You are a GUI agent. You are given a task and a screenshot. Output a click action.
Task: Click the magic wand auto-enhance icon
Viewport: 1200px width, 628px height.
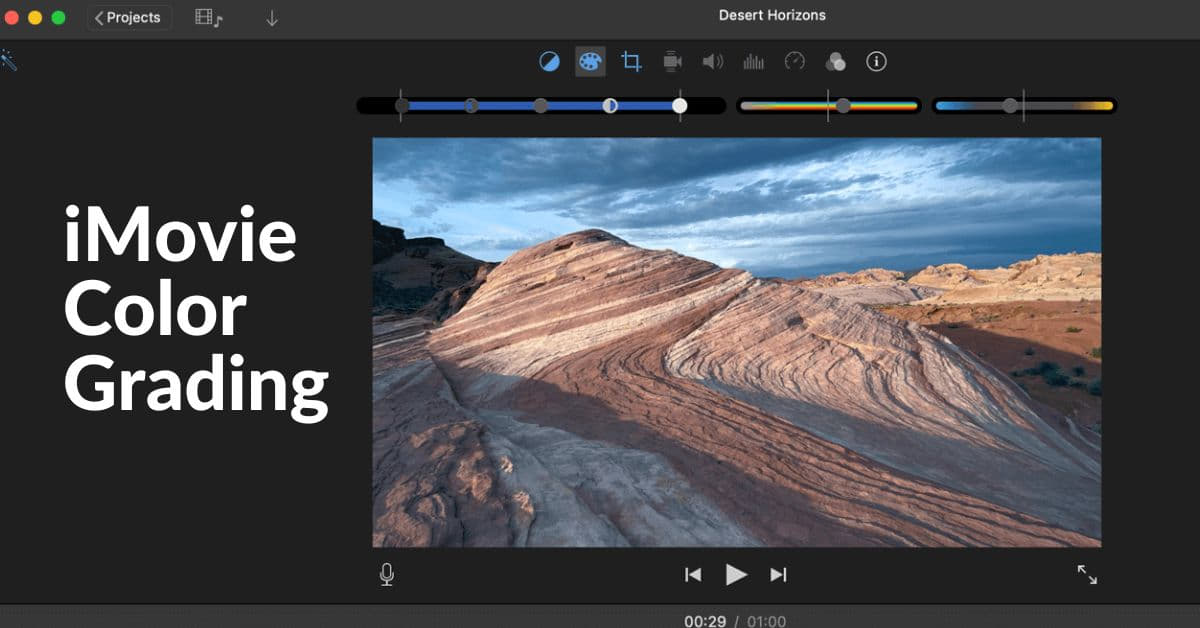click(x=9, y=61)
